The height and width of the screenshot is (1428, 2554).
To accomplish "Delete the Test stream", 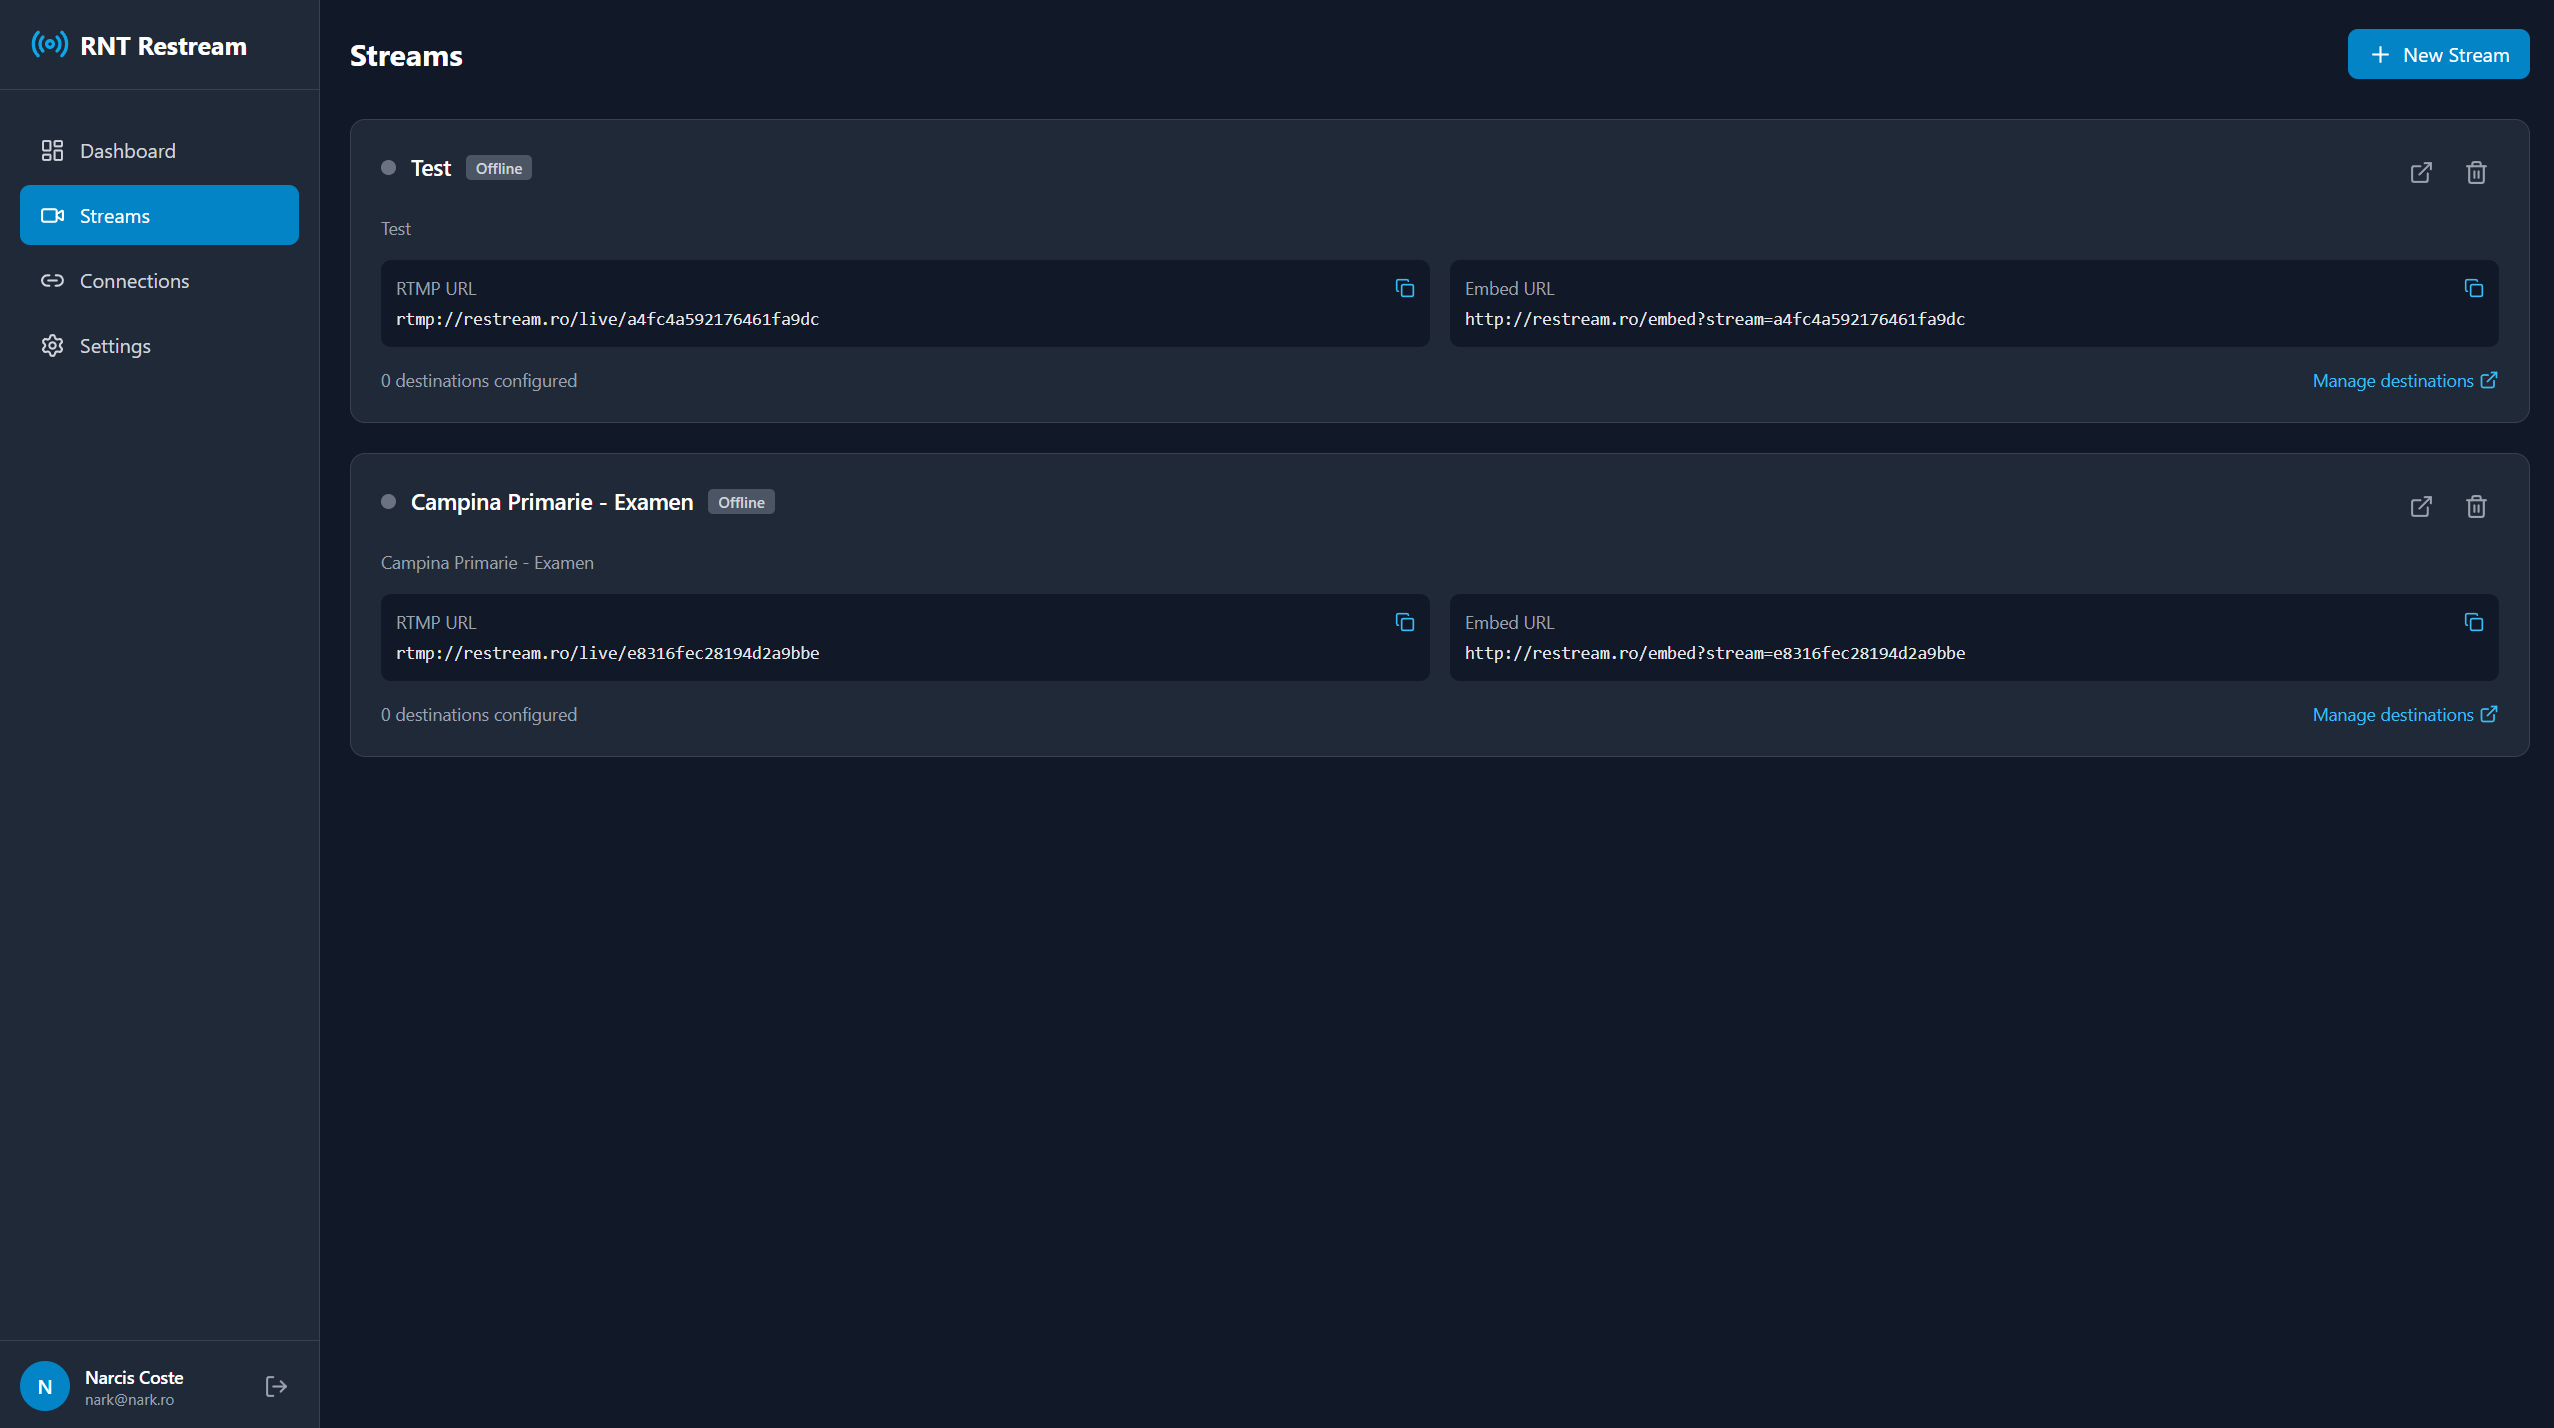I will point(2476,173).
